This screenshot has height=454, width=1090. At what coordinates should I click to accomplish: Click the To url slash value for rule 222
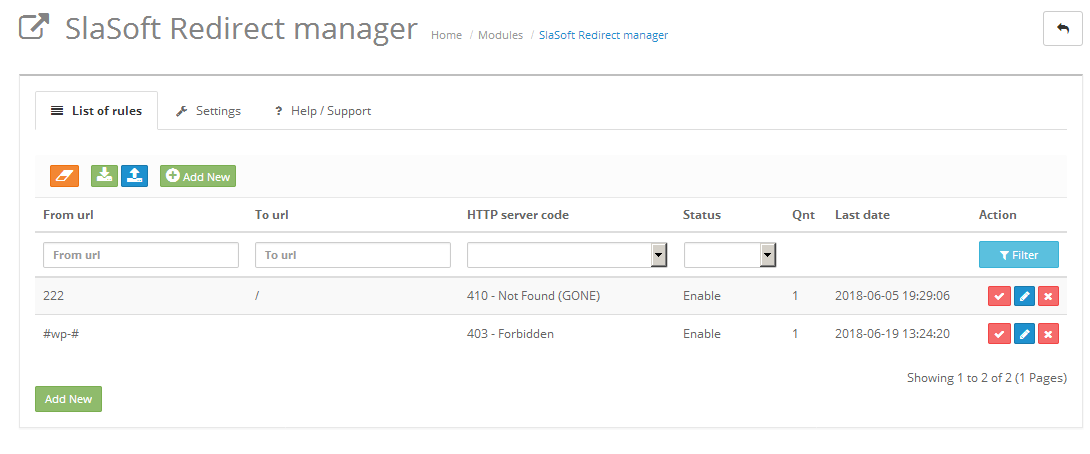257,296
